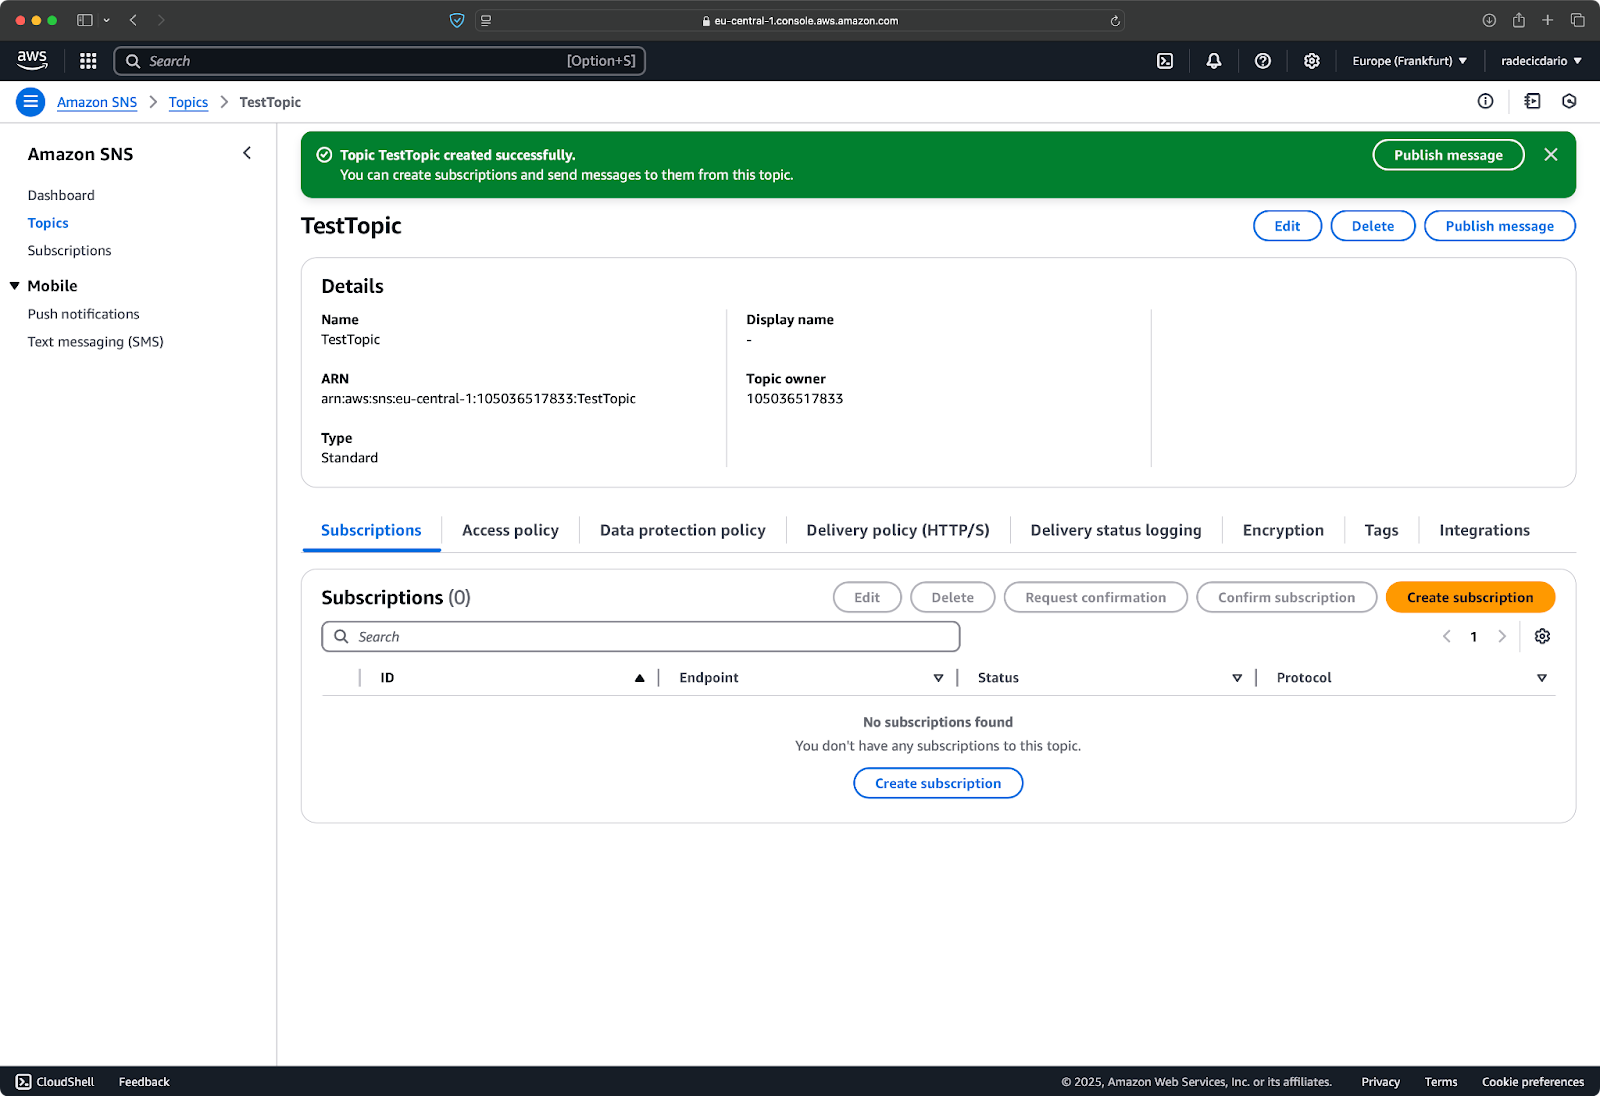Sort by Status column arrow
Image resolution: width=1600 pixels, height=1096 pixels.
[1237, 678]
